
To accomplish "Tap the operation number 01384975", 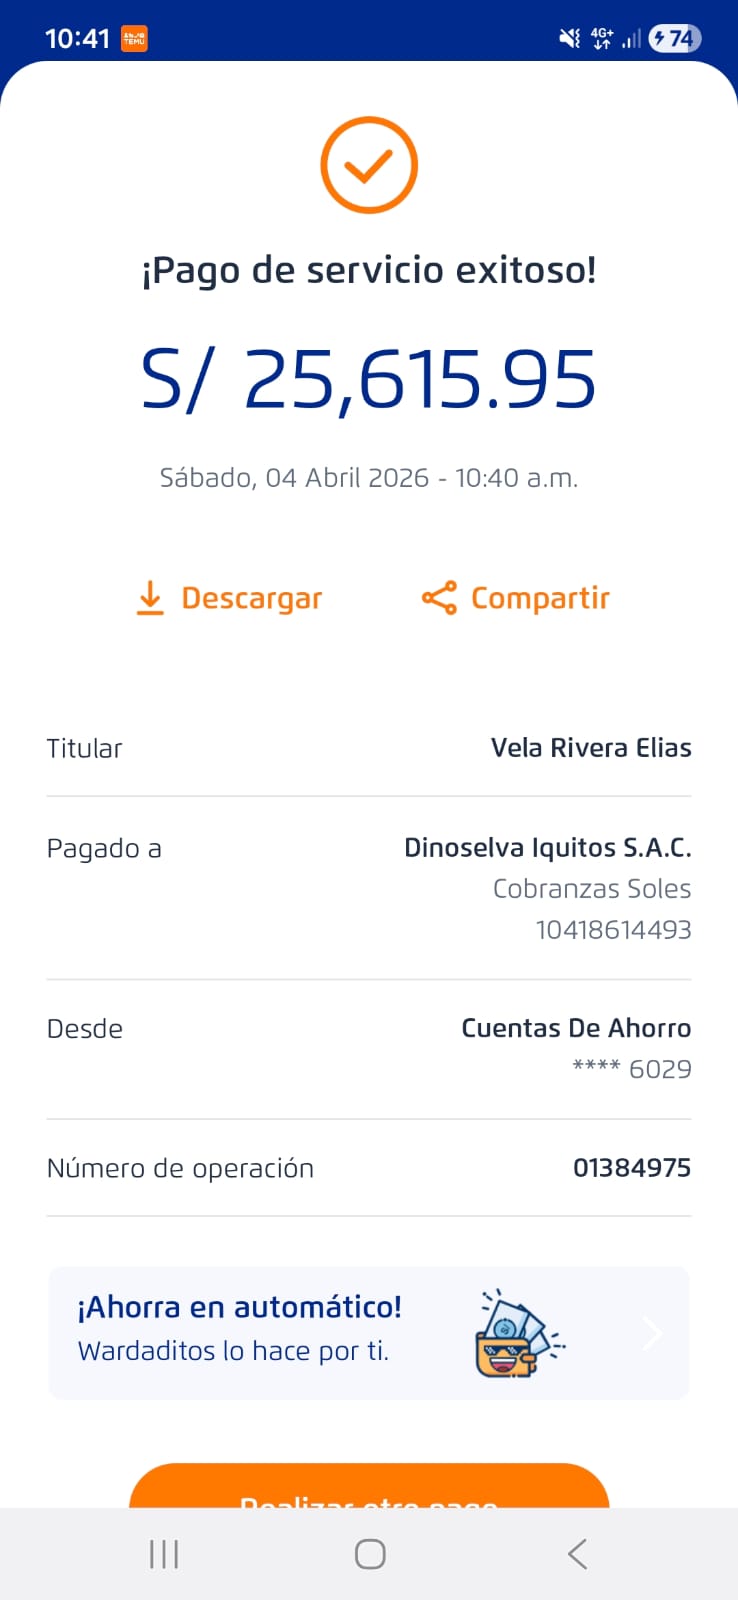I will point(631,1168).
